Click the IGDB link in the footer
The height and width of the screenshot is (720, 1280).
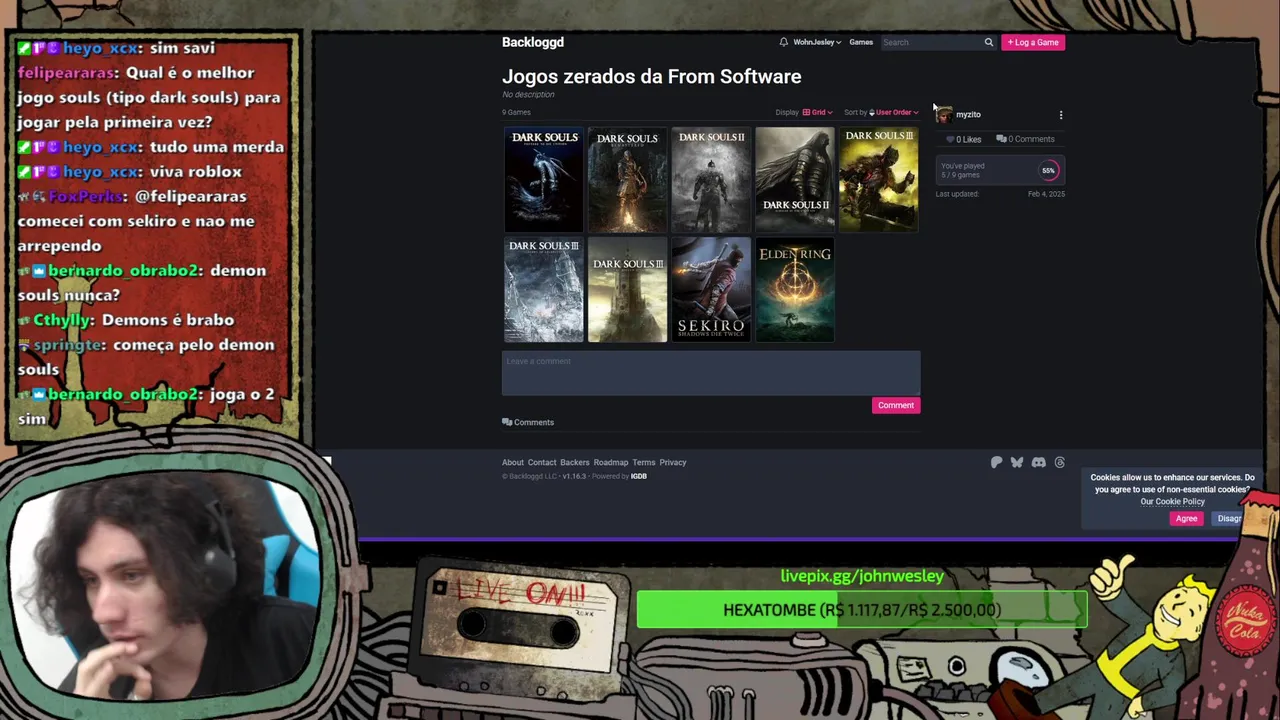pyautogui.click(x=639, y=476)
